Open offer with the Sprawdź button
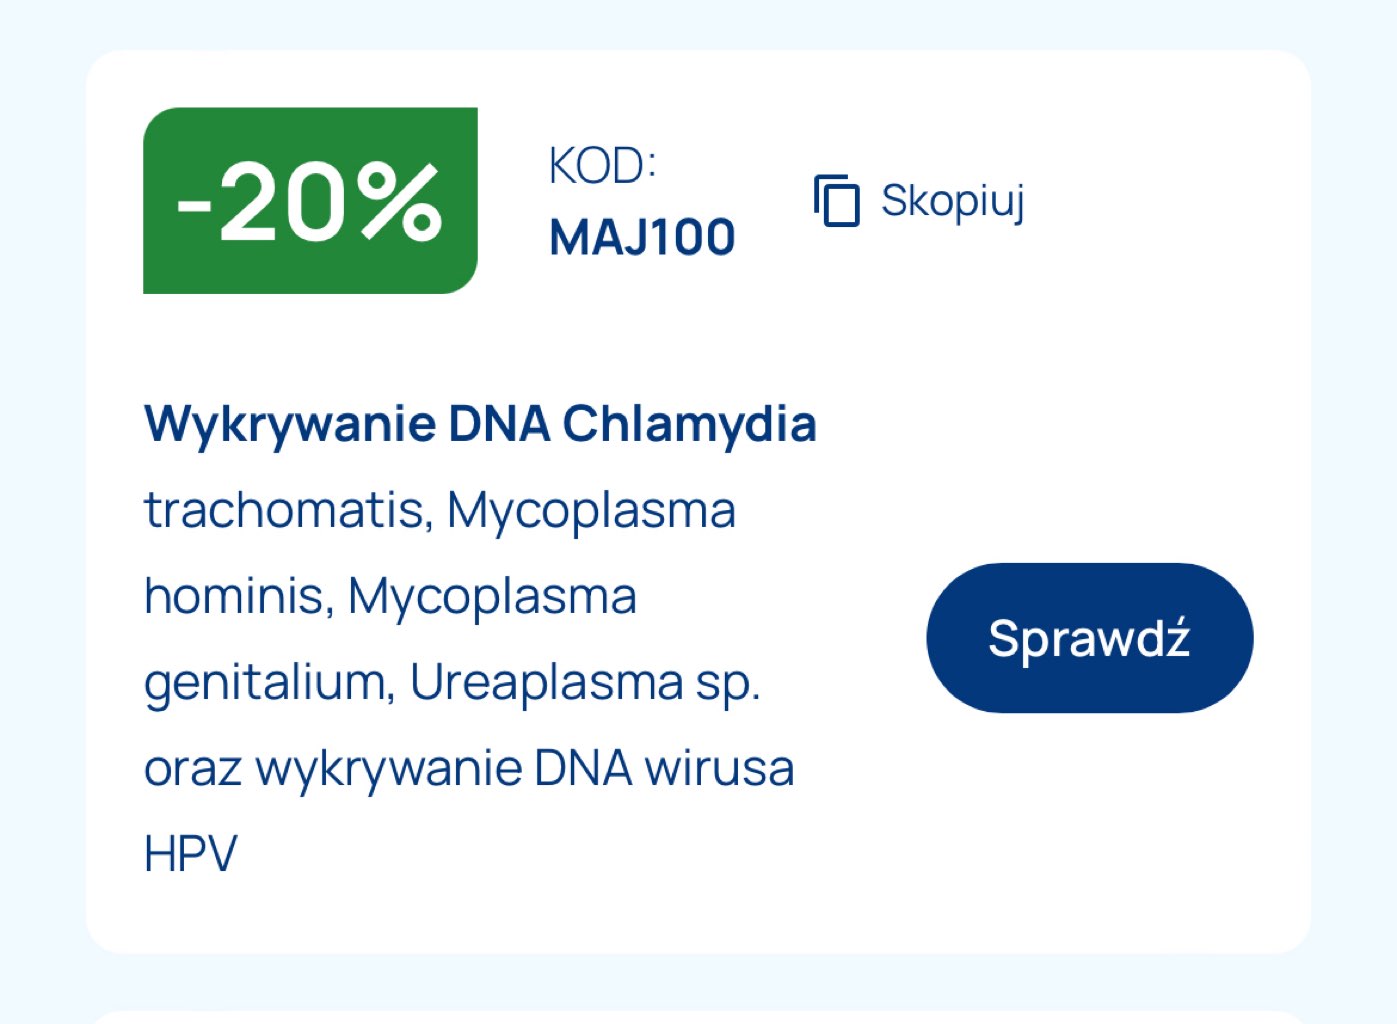The width and height of the screenshot is (1397, 1024). click(x=1089, y=638)
